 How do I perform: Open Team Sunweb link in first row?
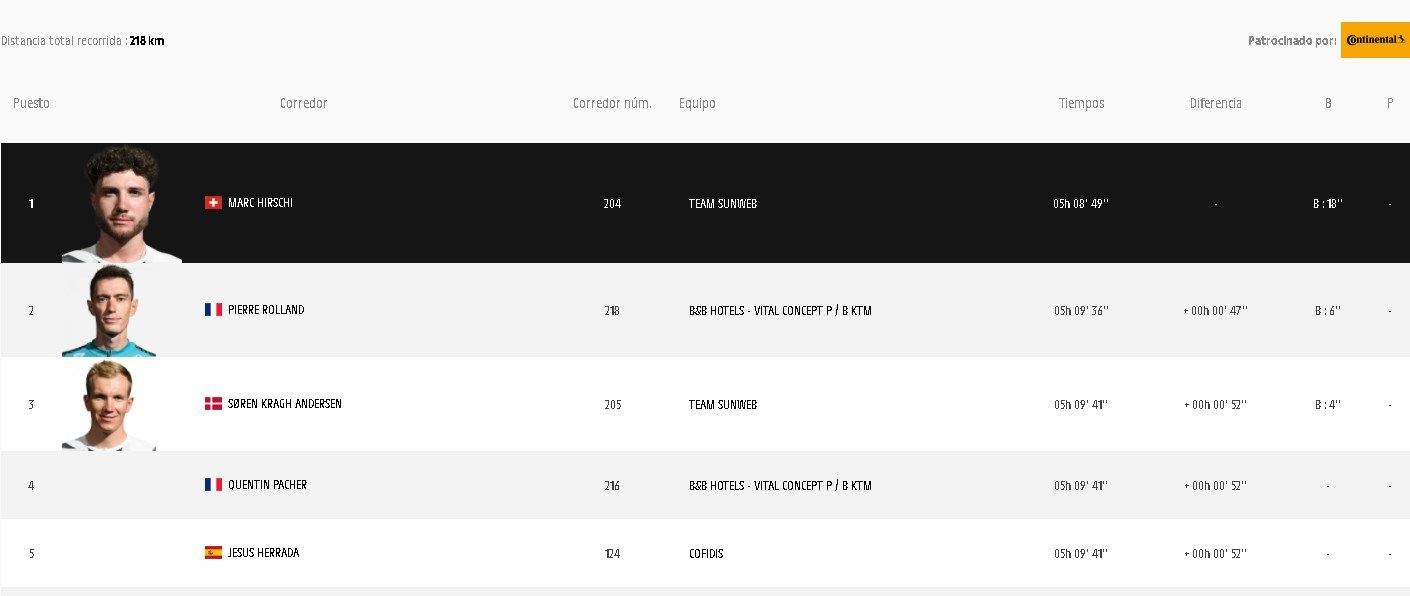point(723,204)
